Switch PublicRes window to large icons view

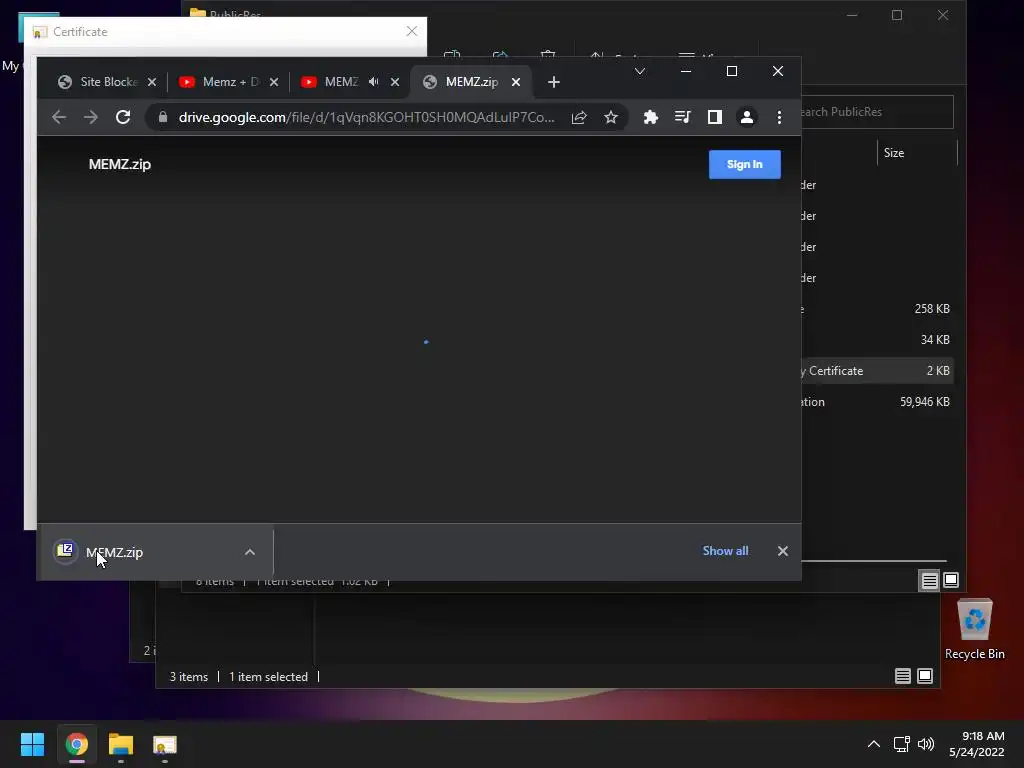(951, 580)
